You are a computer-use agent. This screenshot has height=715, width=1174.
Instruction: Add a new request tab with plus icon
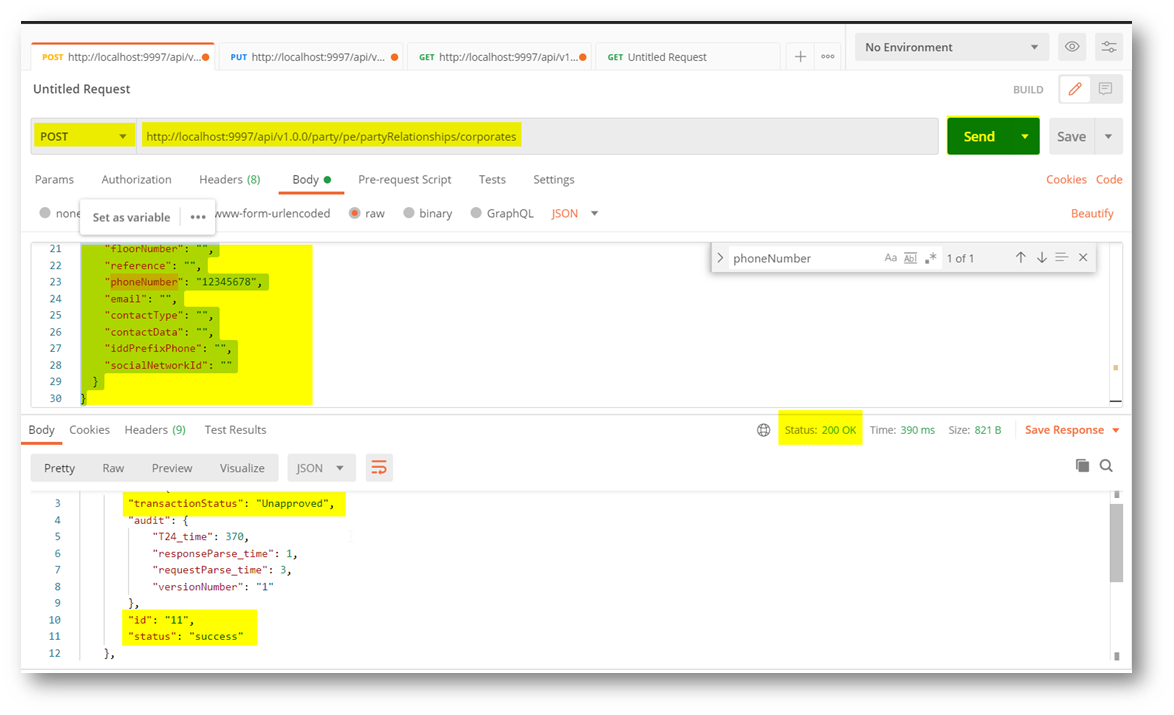click(800, 57)
